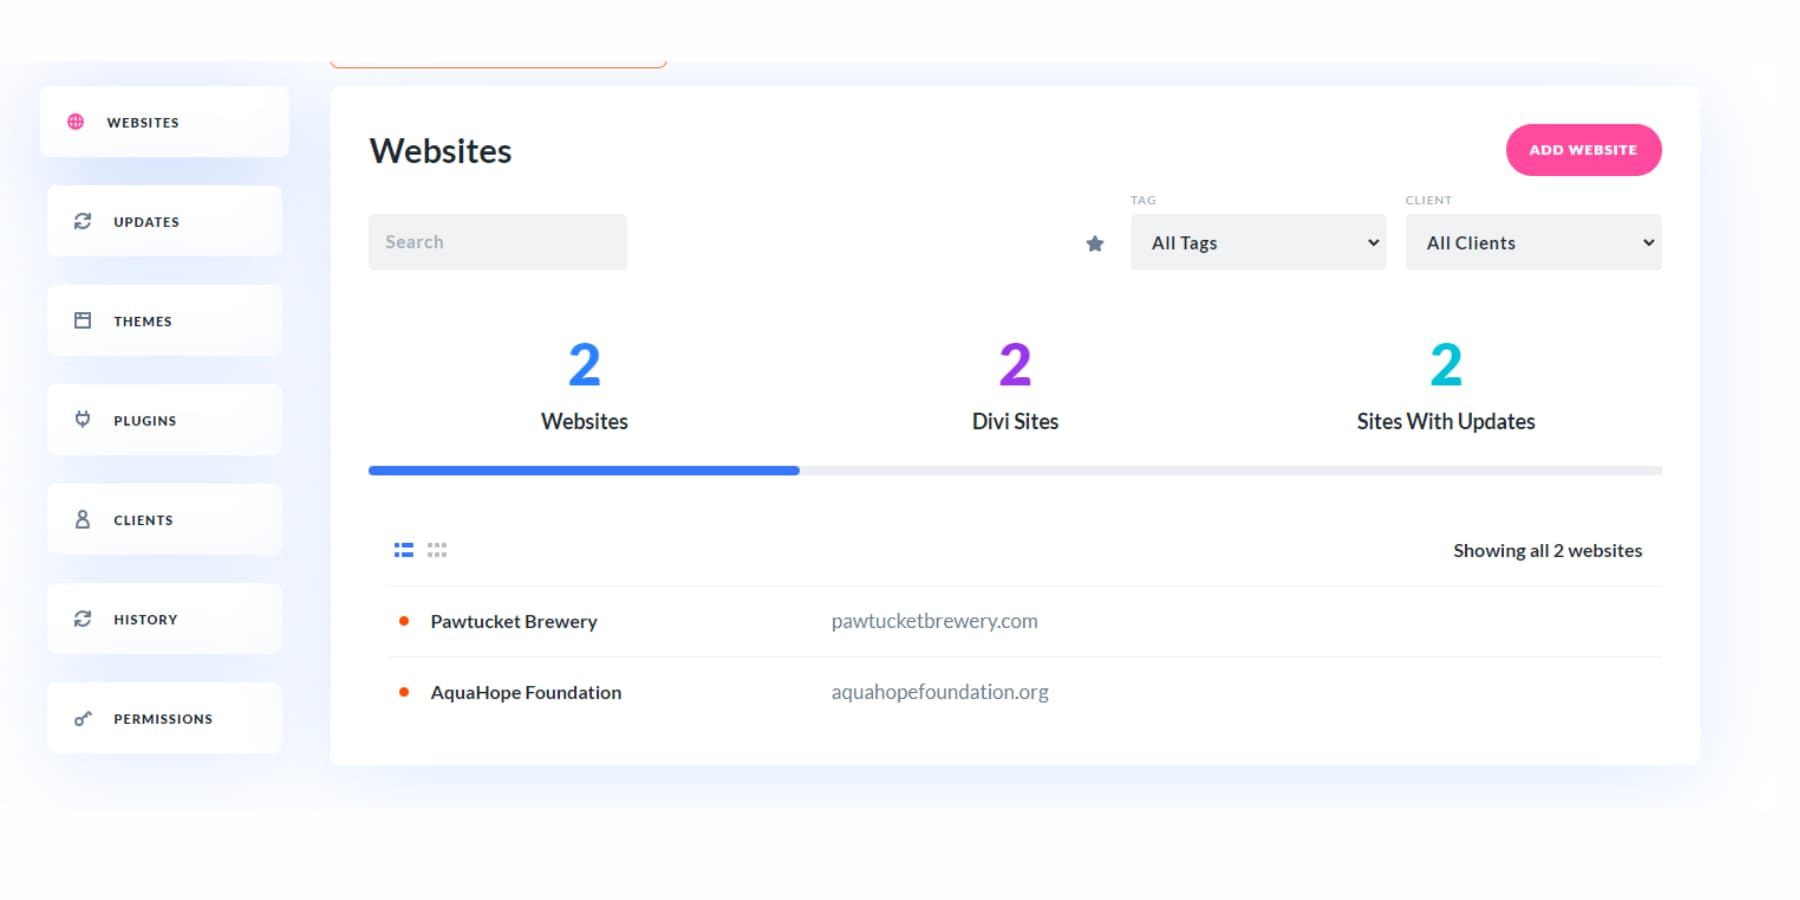Click the Permissions key icon

point(83,719)
